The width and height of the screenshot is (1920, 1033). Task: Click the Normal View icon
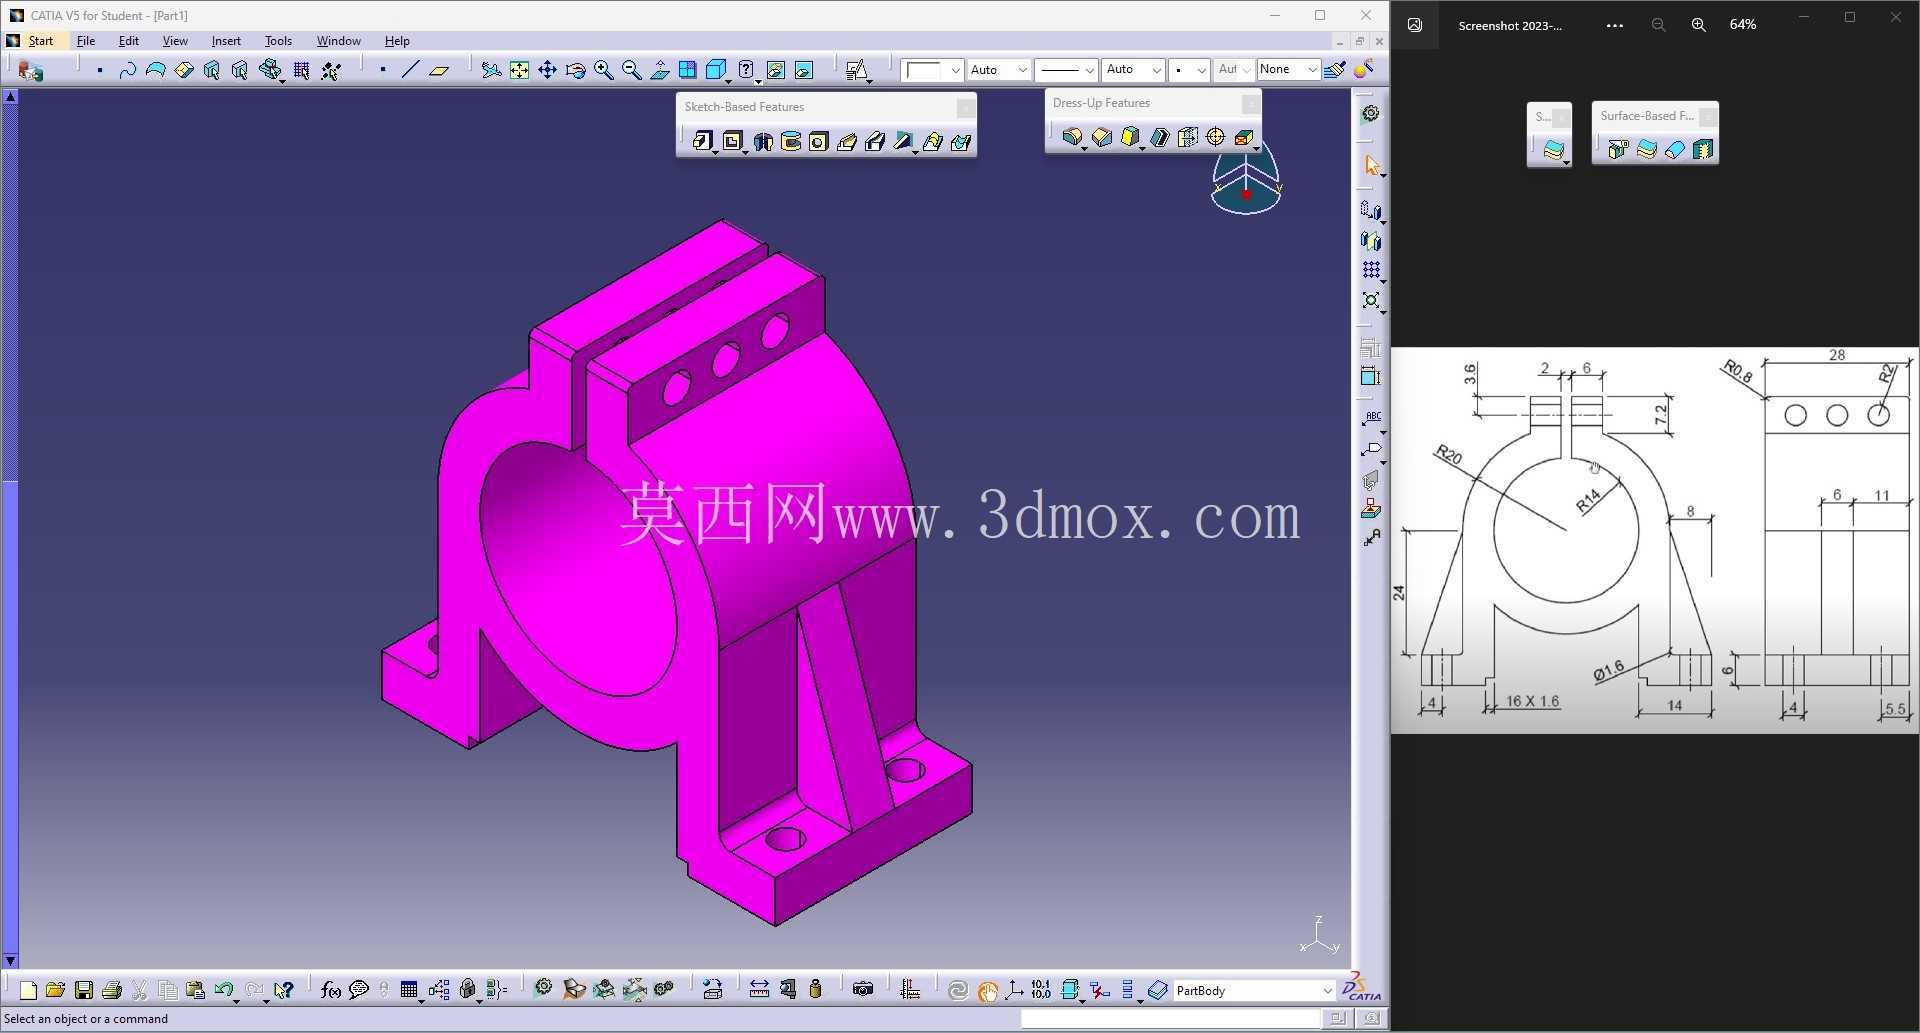coord(660,69)
